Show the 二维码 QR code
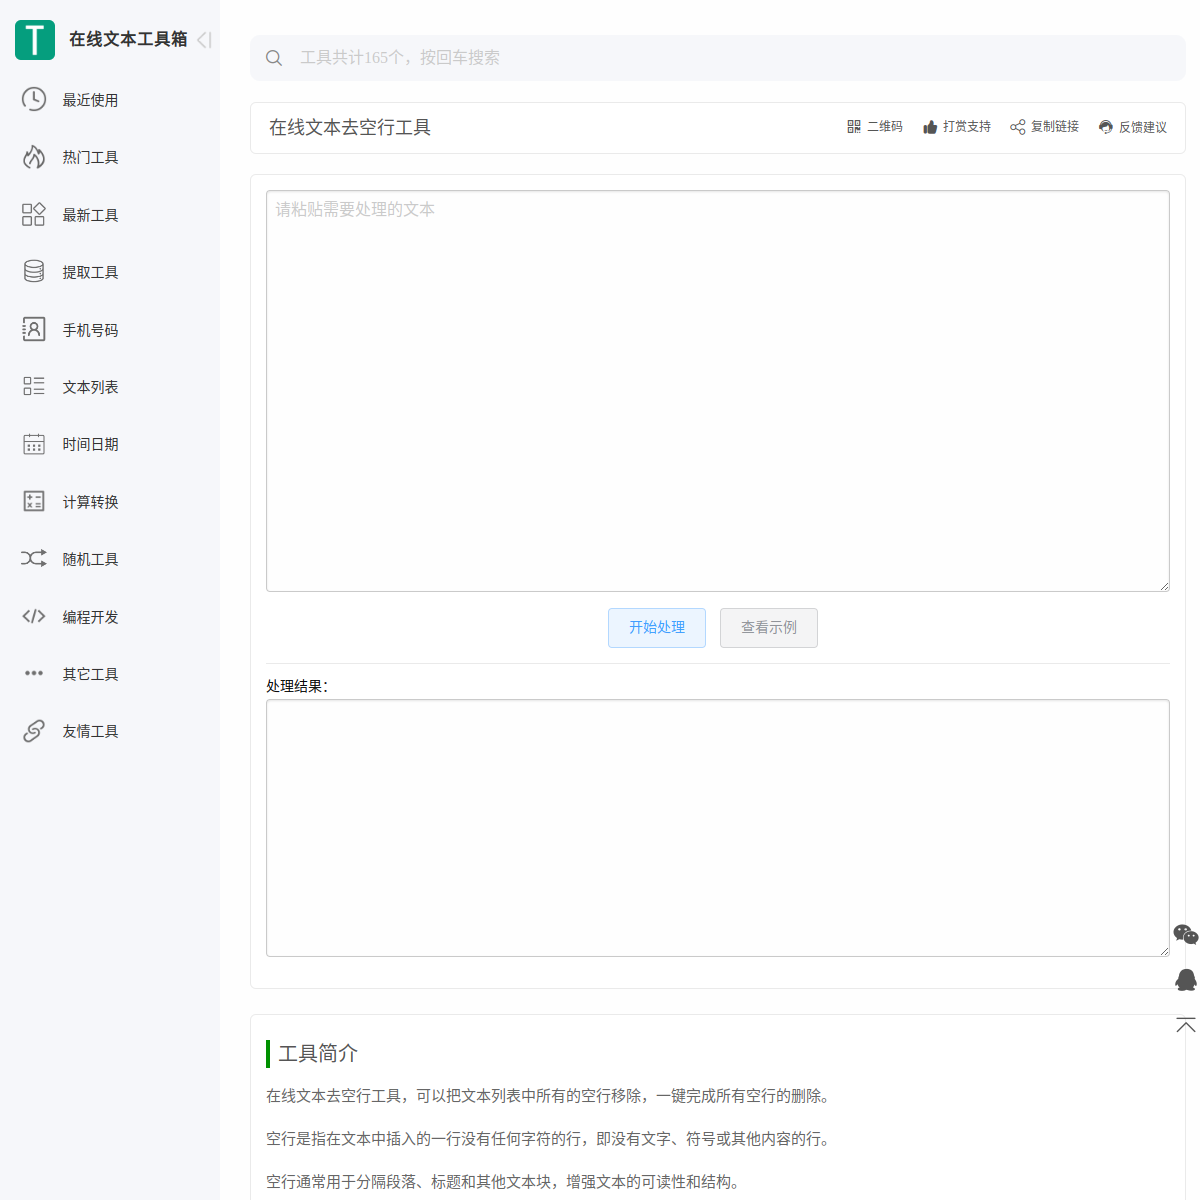Viewport: 1200px width, 1200px height. tap(875, 127)
